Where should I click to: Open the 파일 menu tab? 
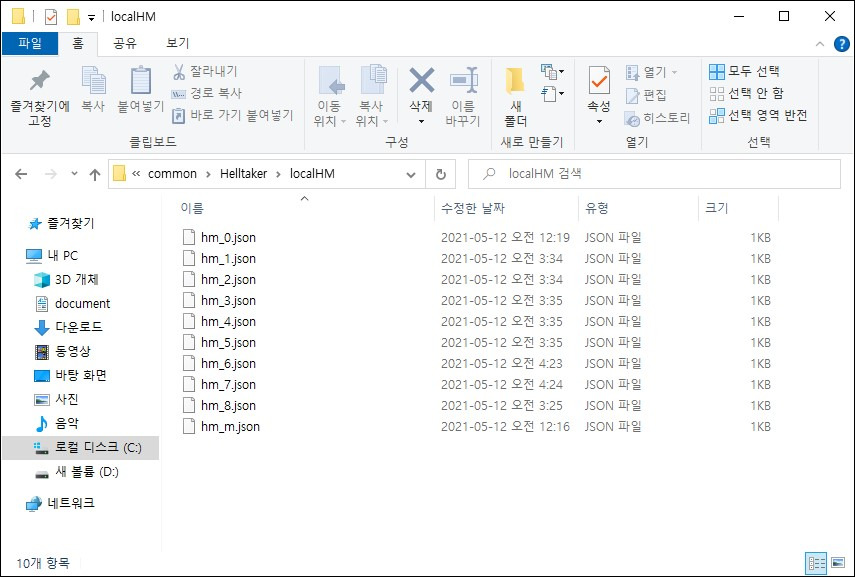(x=30, y=43)
